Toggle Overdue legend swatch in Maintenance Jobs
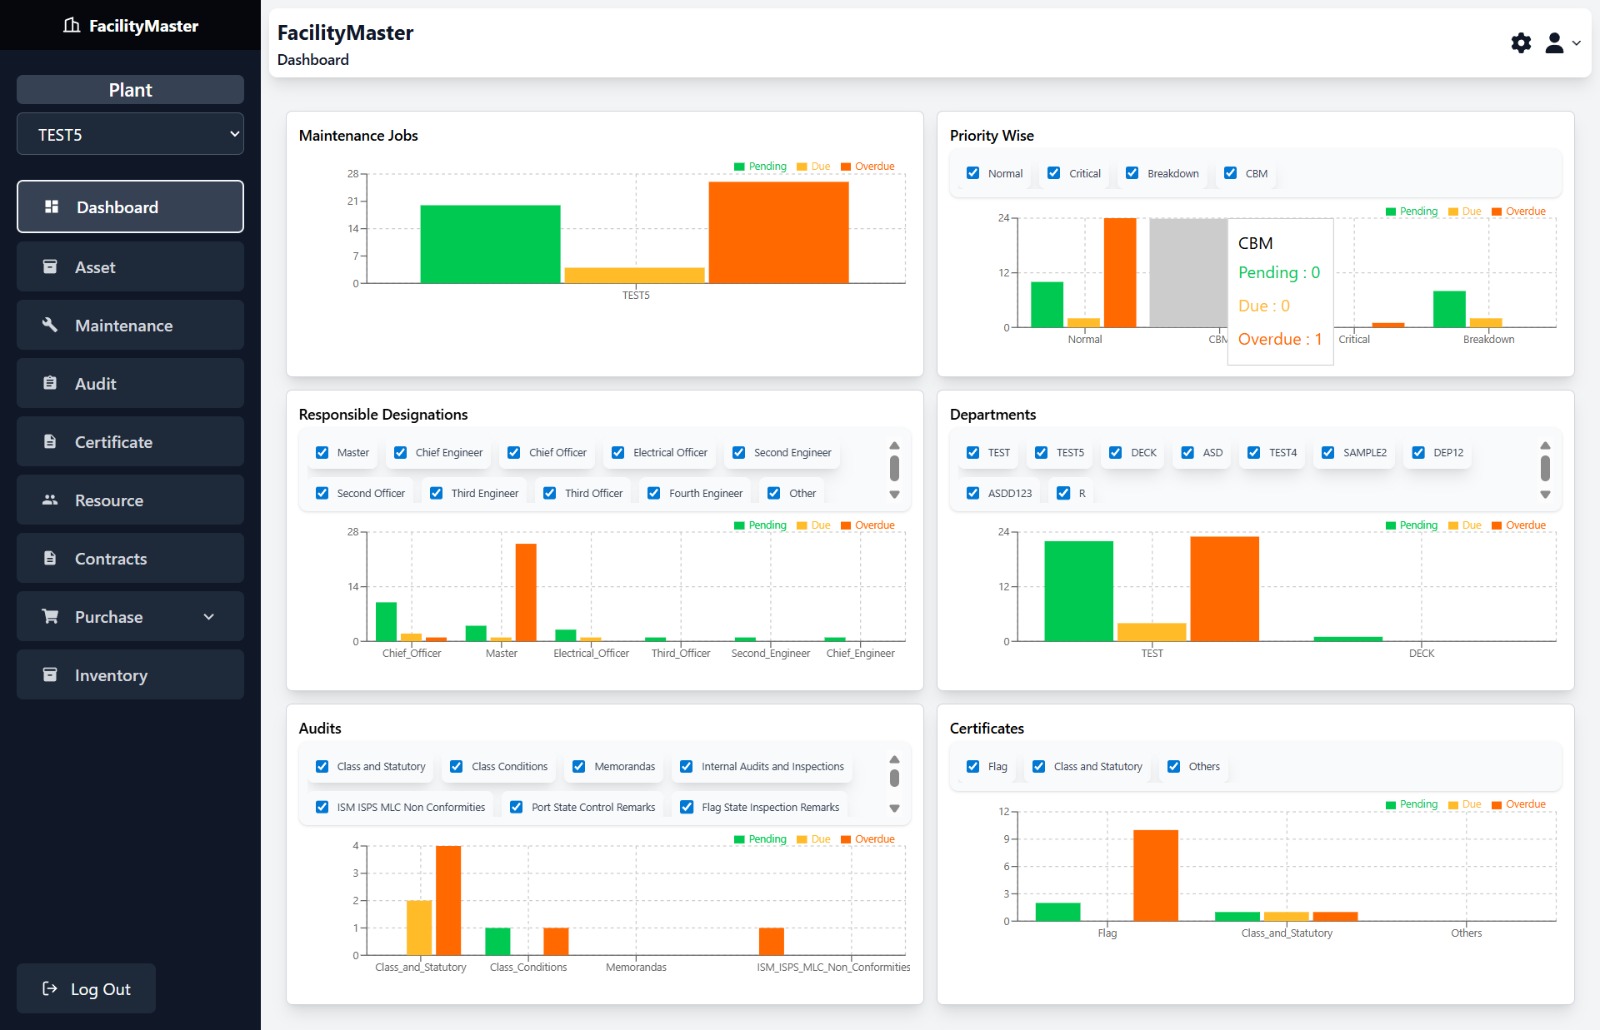The height and width of the screenshot is (1030, 1600). (x=846, y=167)
